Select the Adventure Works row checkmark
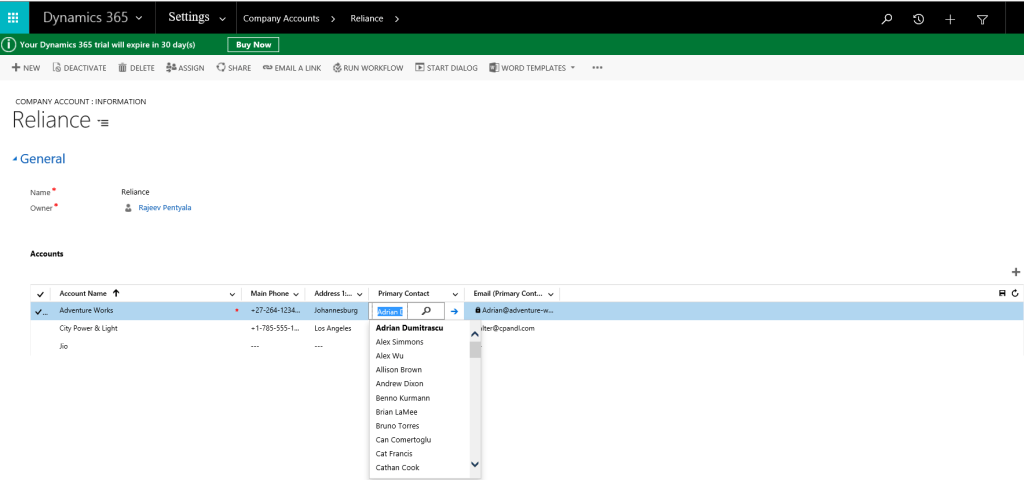 40,311
